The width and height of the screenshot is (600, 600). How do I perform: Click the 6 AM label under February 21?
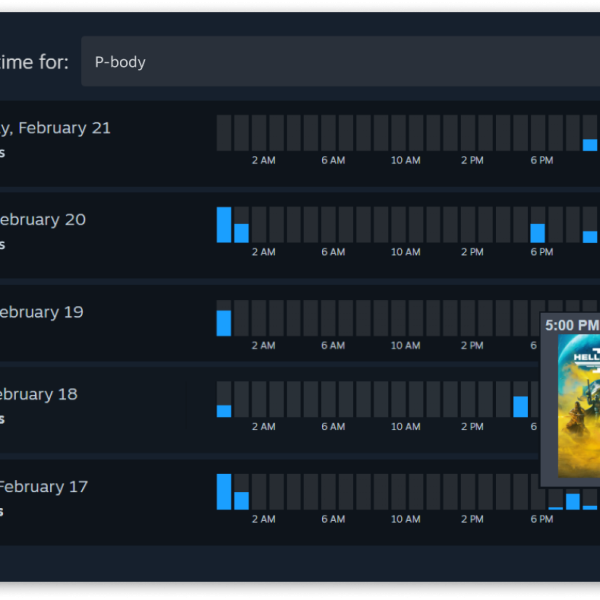pyautogui.click(x=333, y=160)
